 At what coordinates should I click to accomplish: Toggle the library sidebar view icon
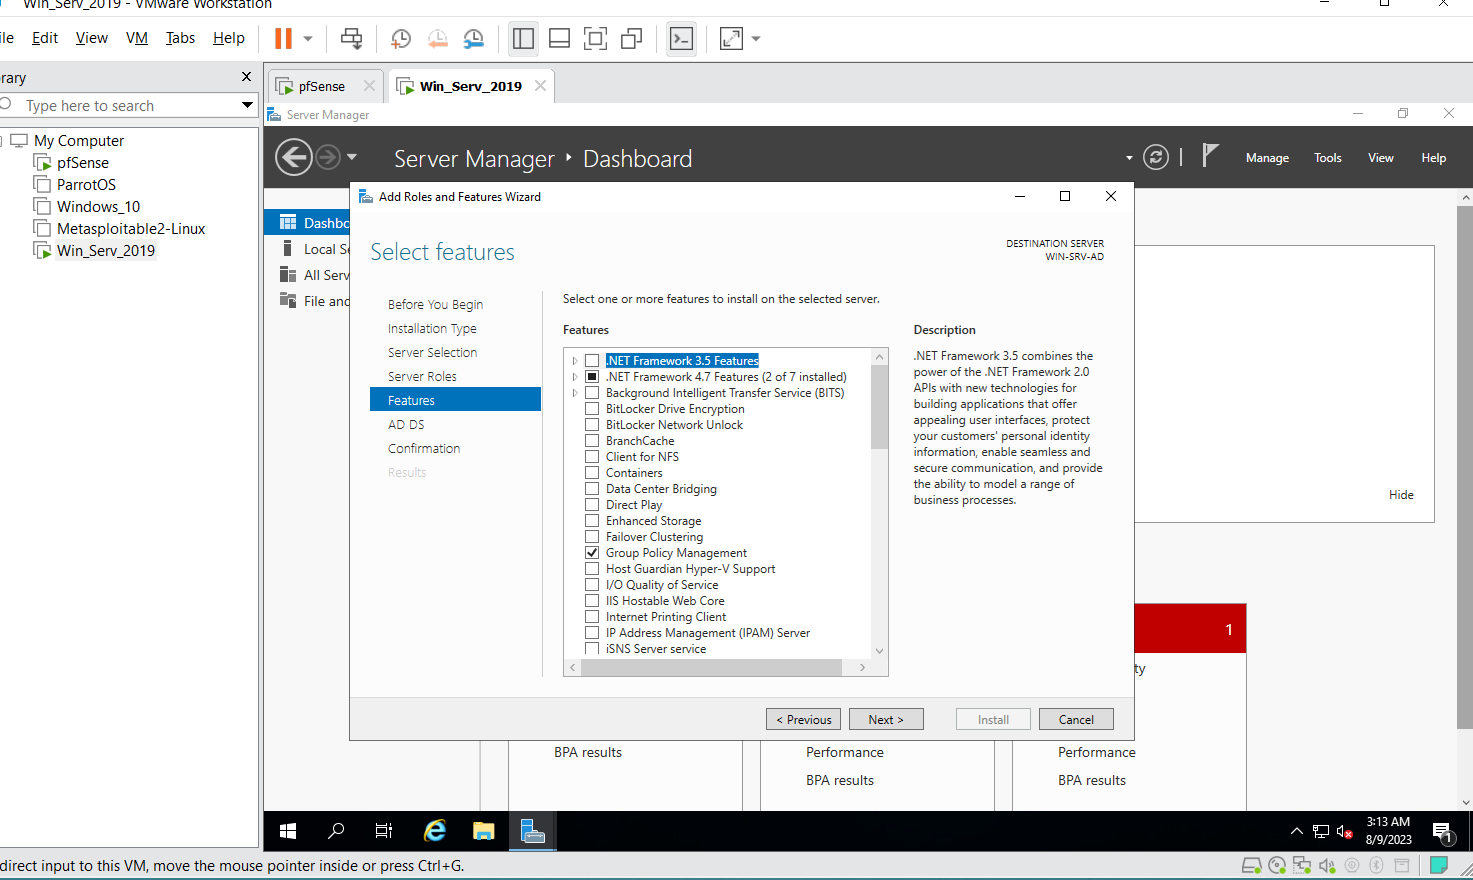pyautogui.click(x=523, y=39)
